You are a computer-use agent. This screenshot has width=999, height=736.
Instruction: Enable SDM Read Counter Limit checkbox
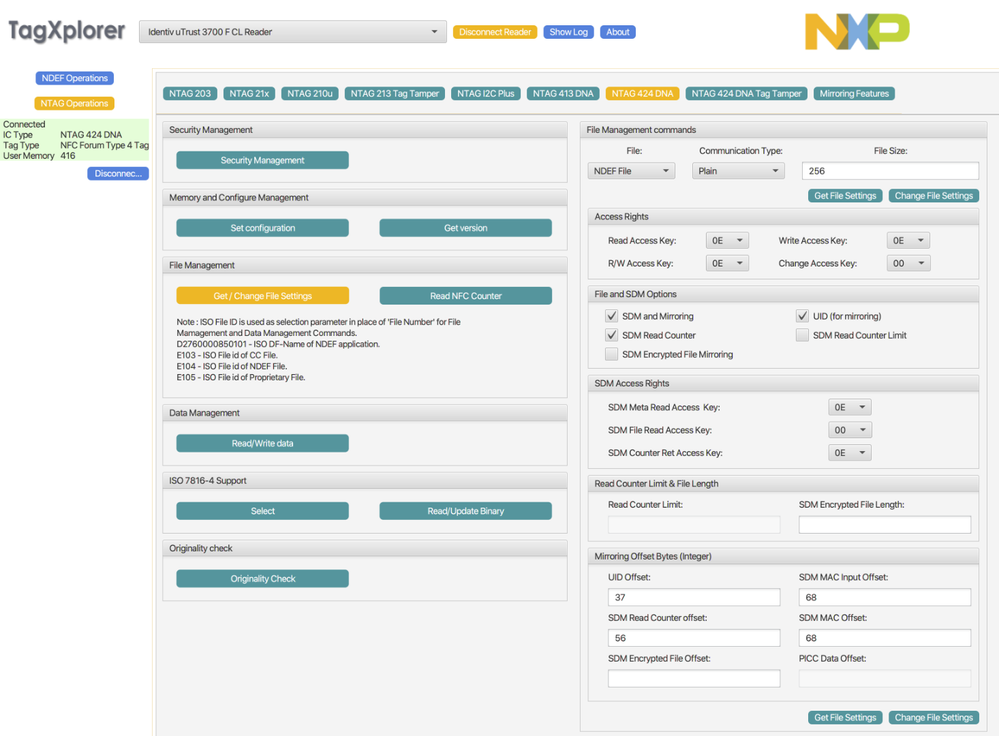coord(802,335)
